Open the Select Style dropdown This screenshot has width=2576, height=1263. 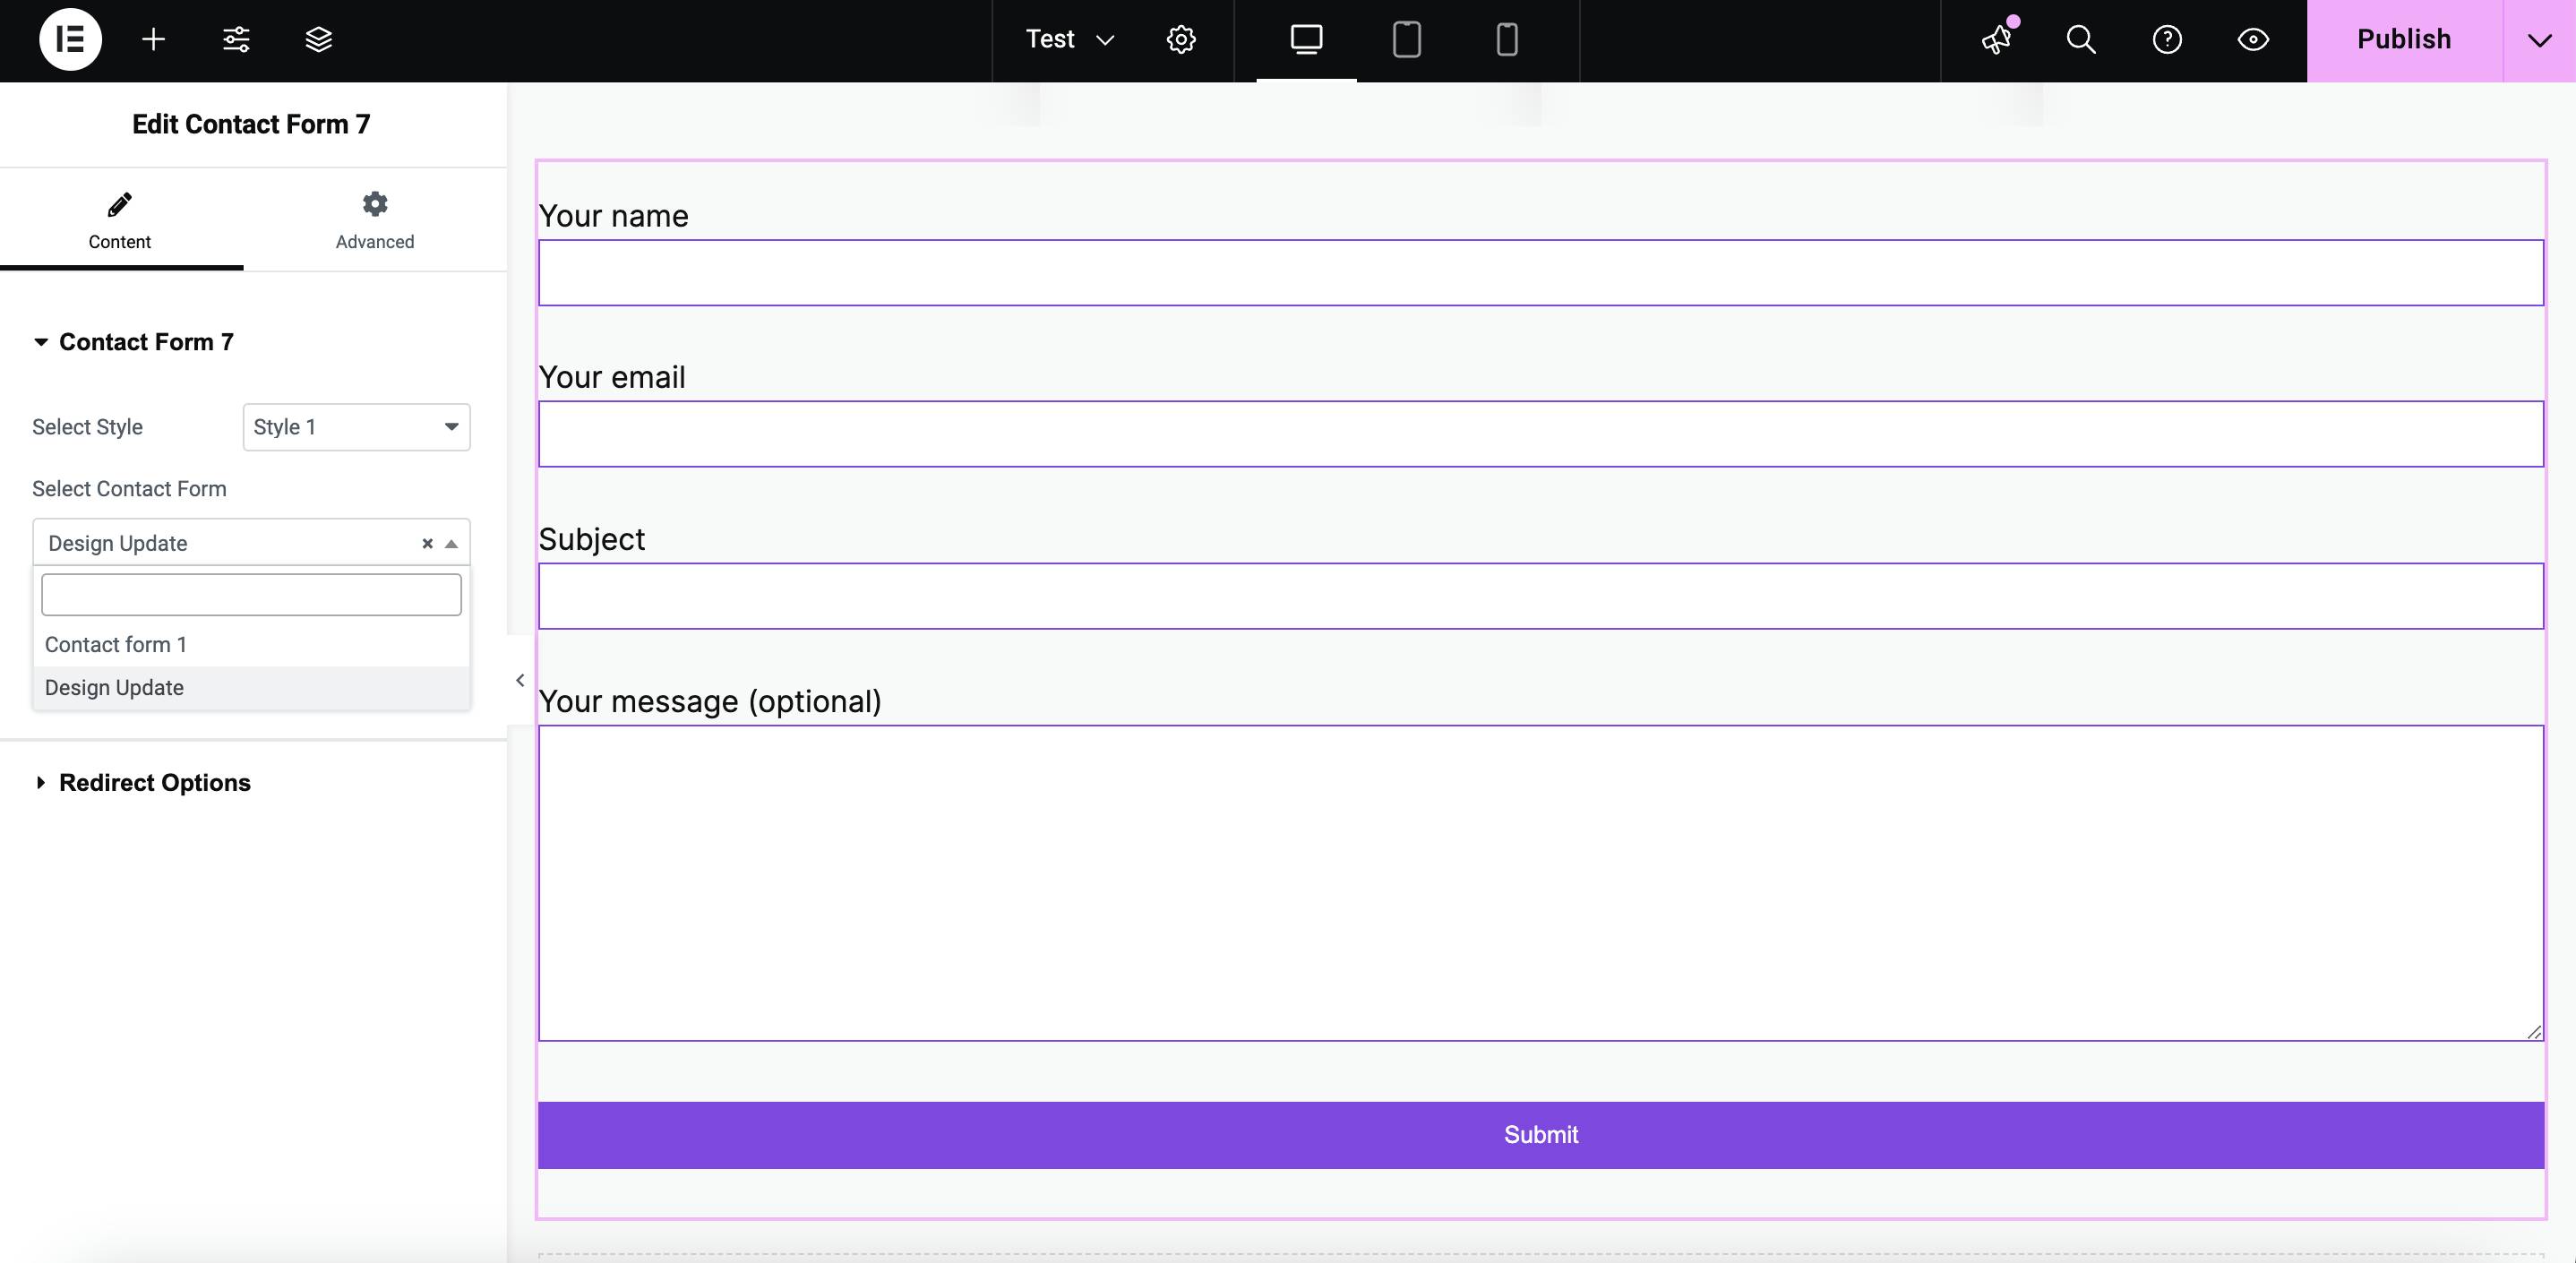tap(356, 427)
